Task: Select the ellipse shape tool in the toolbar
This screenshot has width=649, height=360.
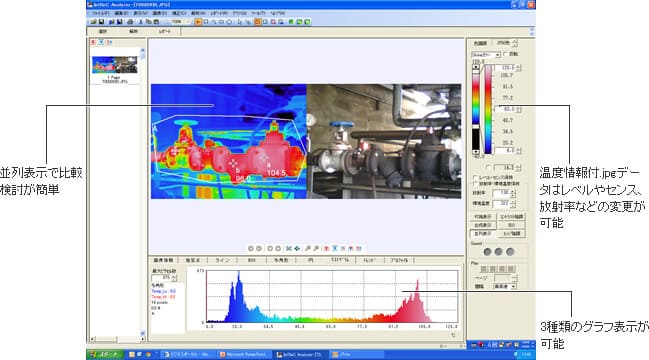Action: pos(229,22)
